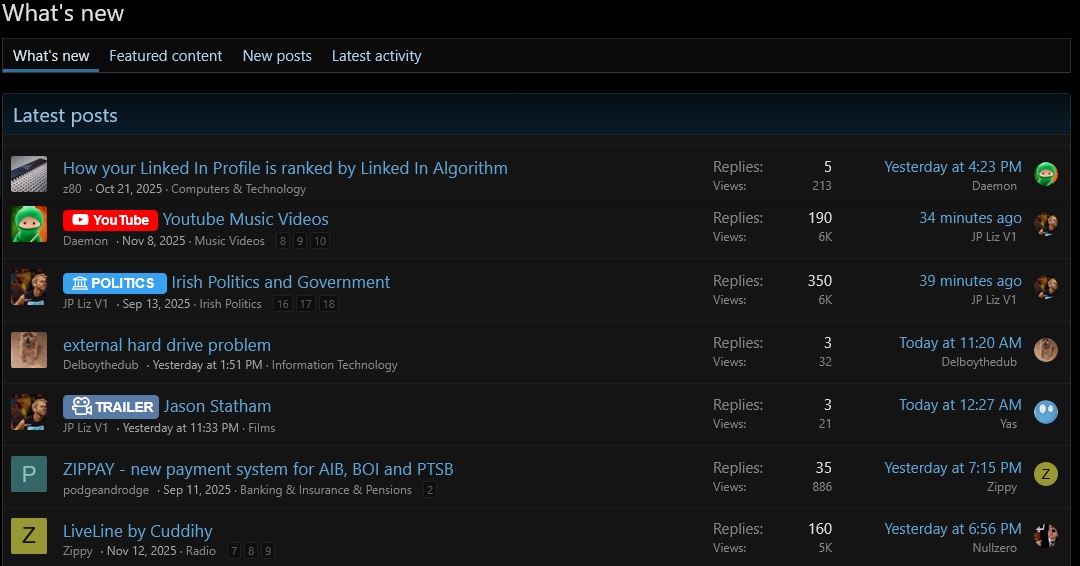Select the Latest activity tab
Image resolution: width=1080 pixels, height=566 pixels.
(376, 56)
